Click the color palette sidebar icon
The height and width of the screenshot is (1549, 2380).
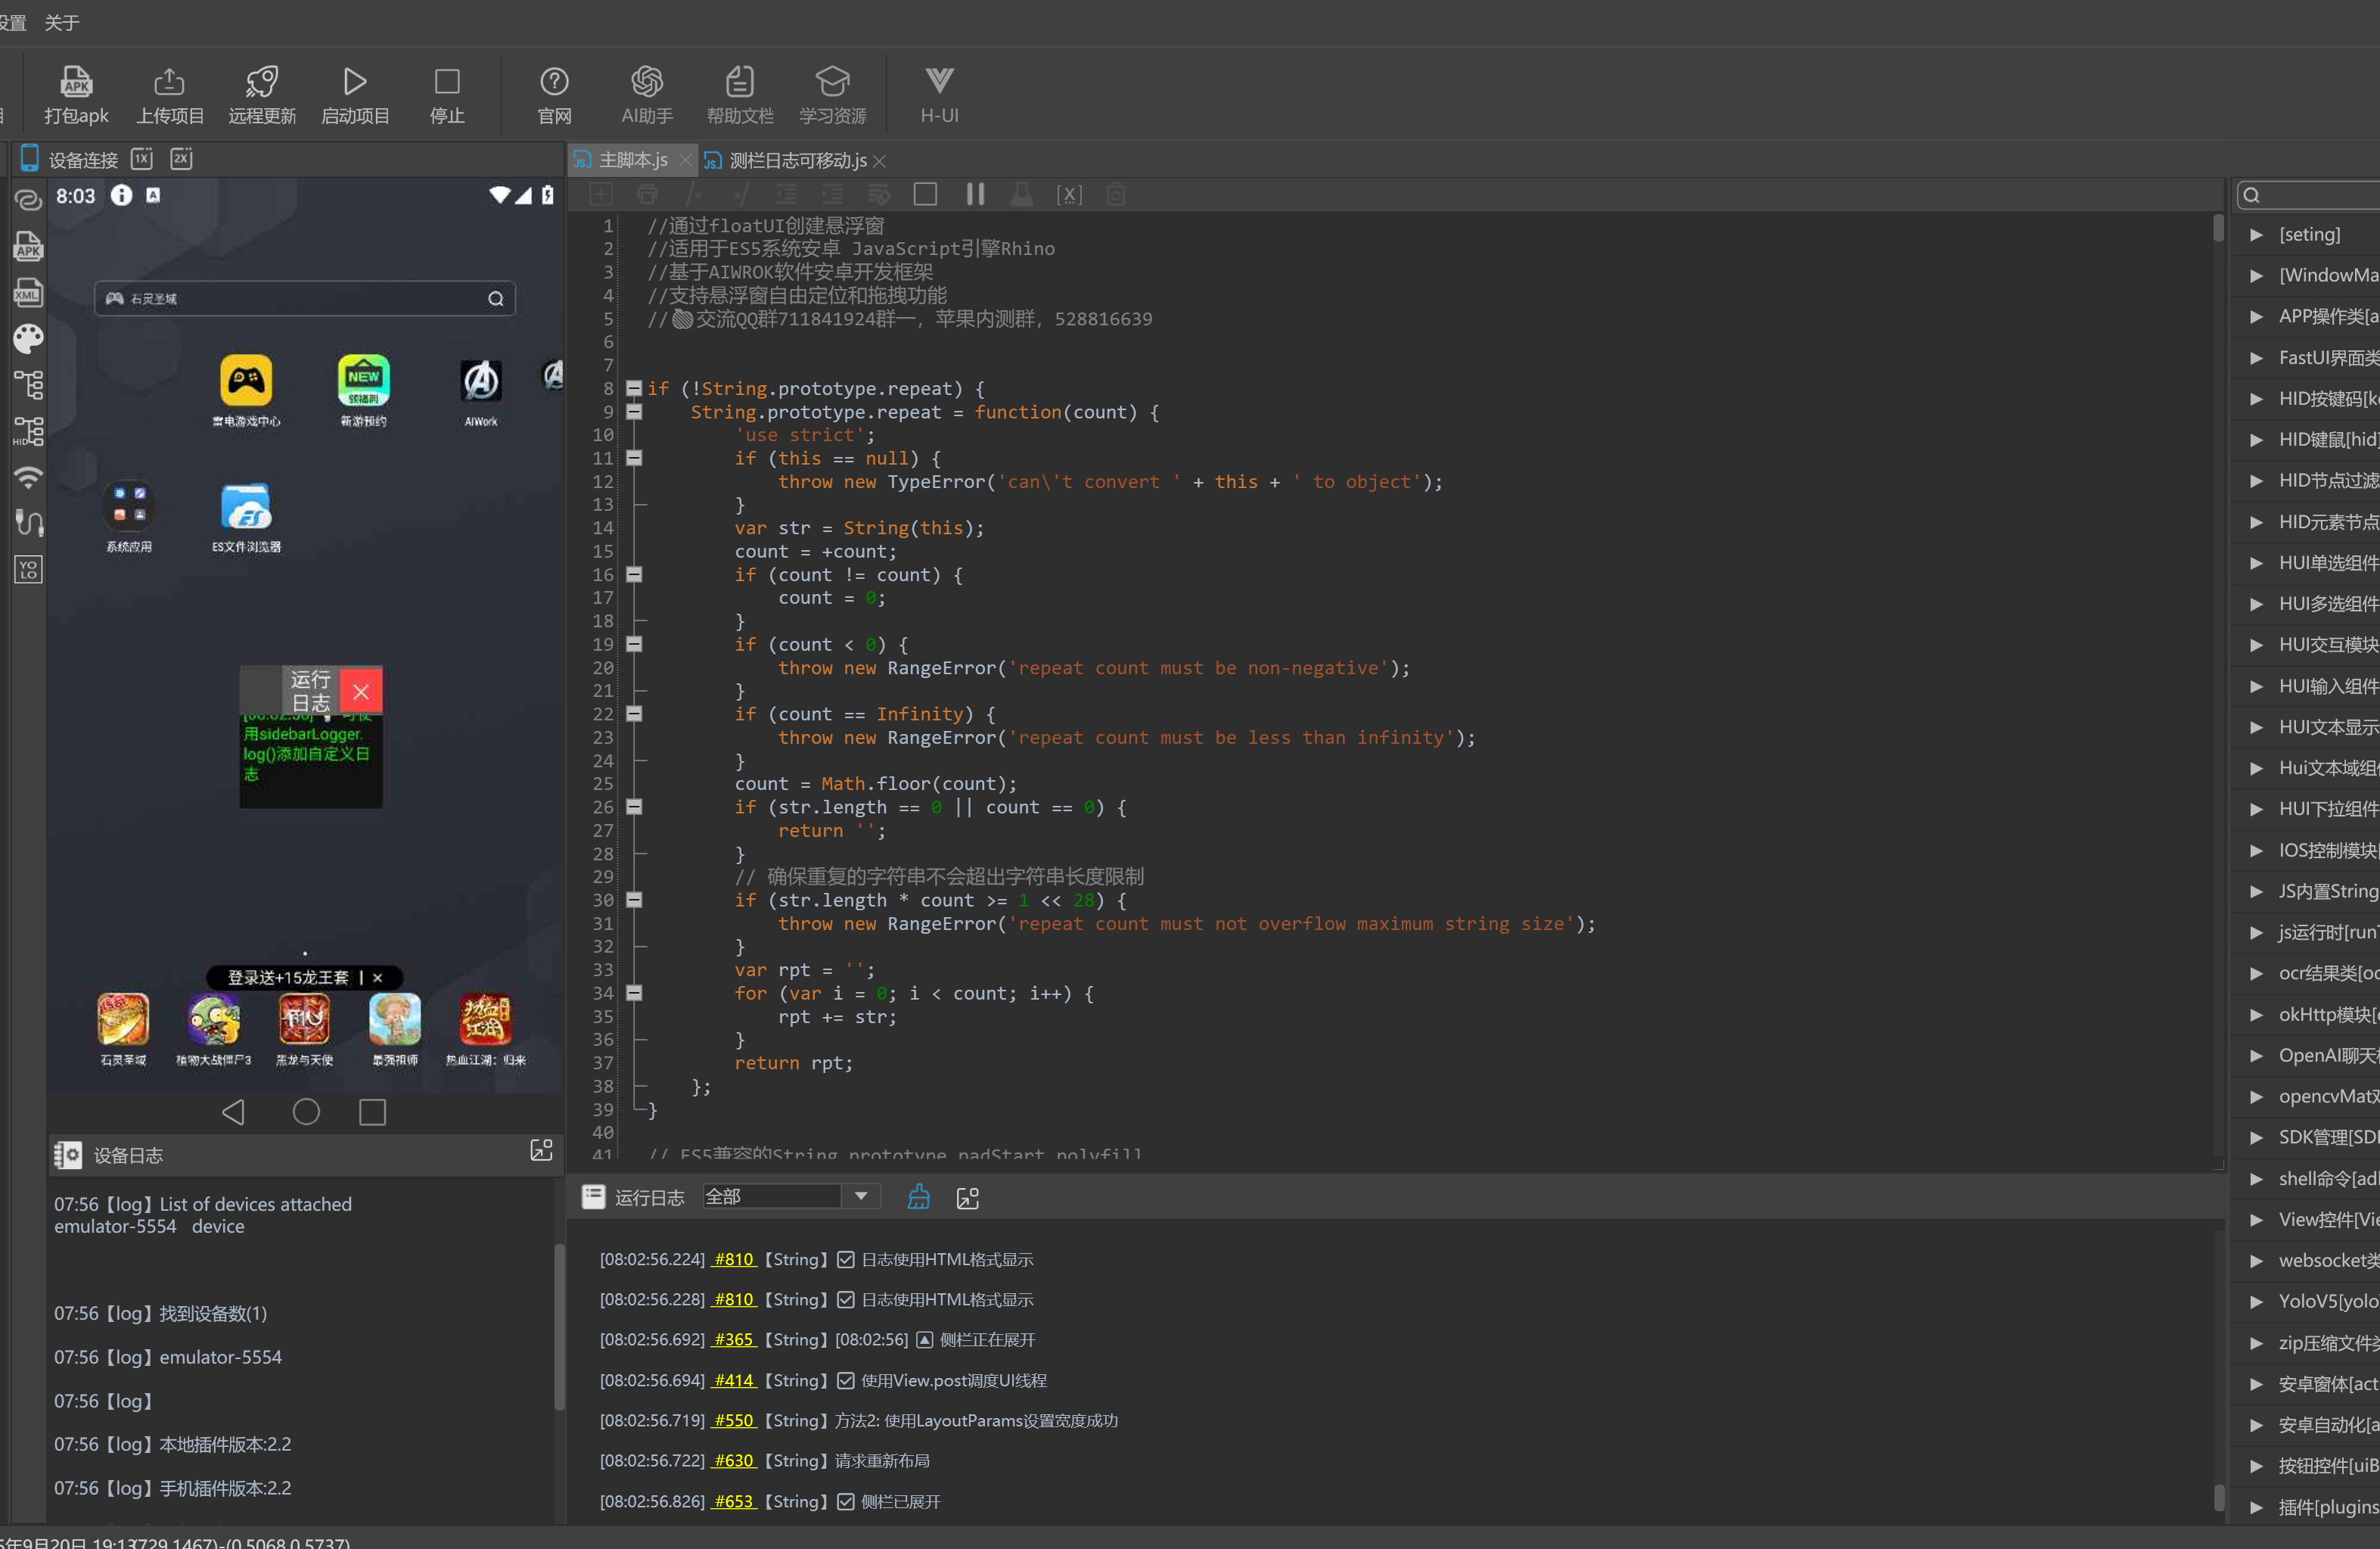pos(28,339)
